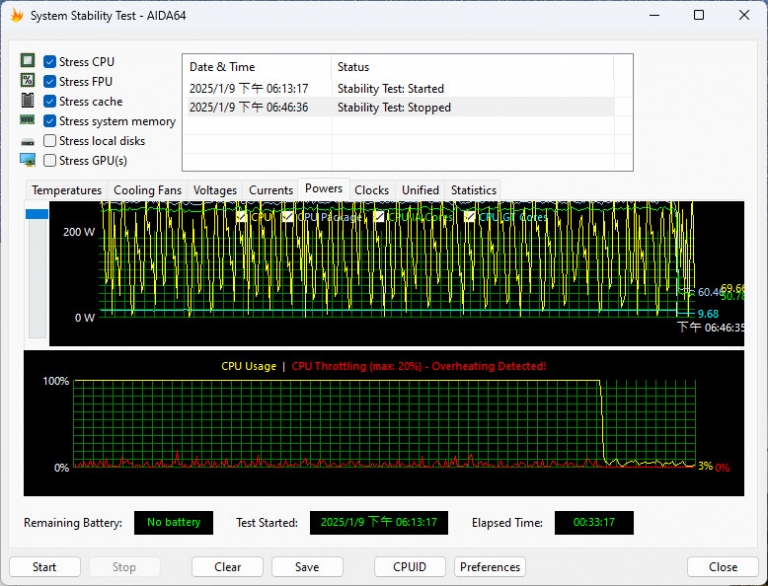Click the Date & Time column header

click(258, 67)
